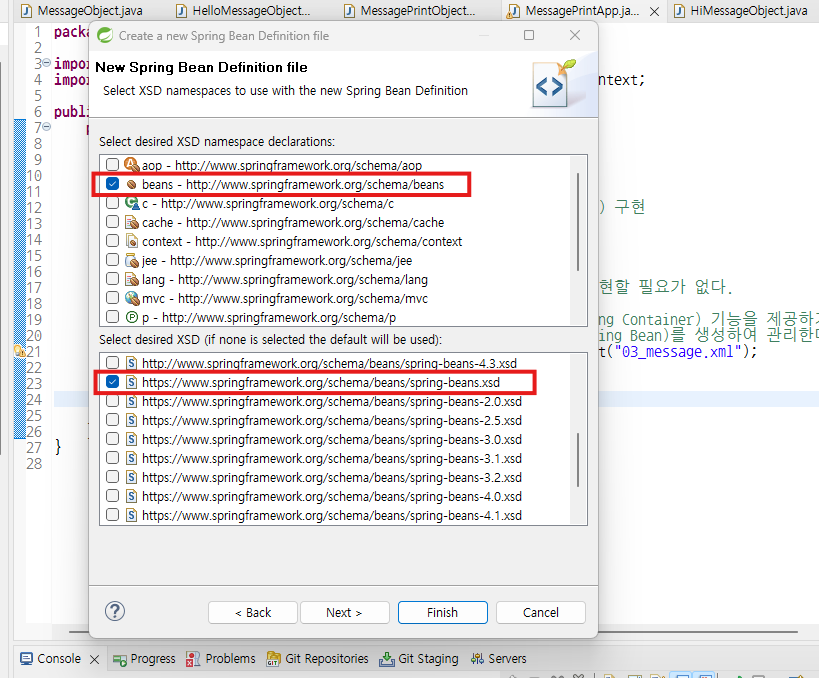
Task: Click the aop namespace icon
Action: tap(132, 165)
